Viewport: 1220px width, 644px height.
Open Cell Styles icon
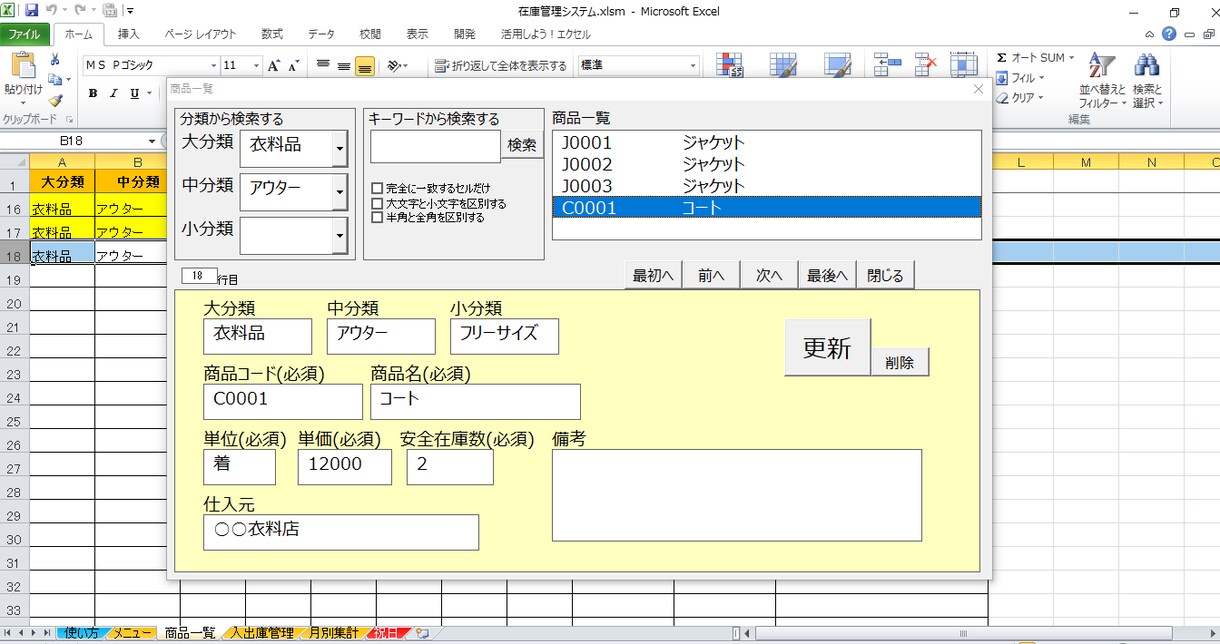837,64
